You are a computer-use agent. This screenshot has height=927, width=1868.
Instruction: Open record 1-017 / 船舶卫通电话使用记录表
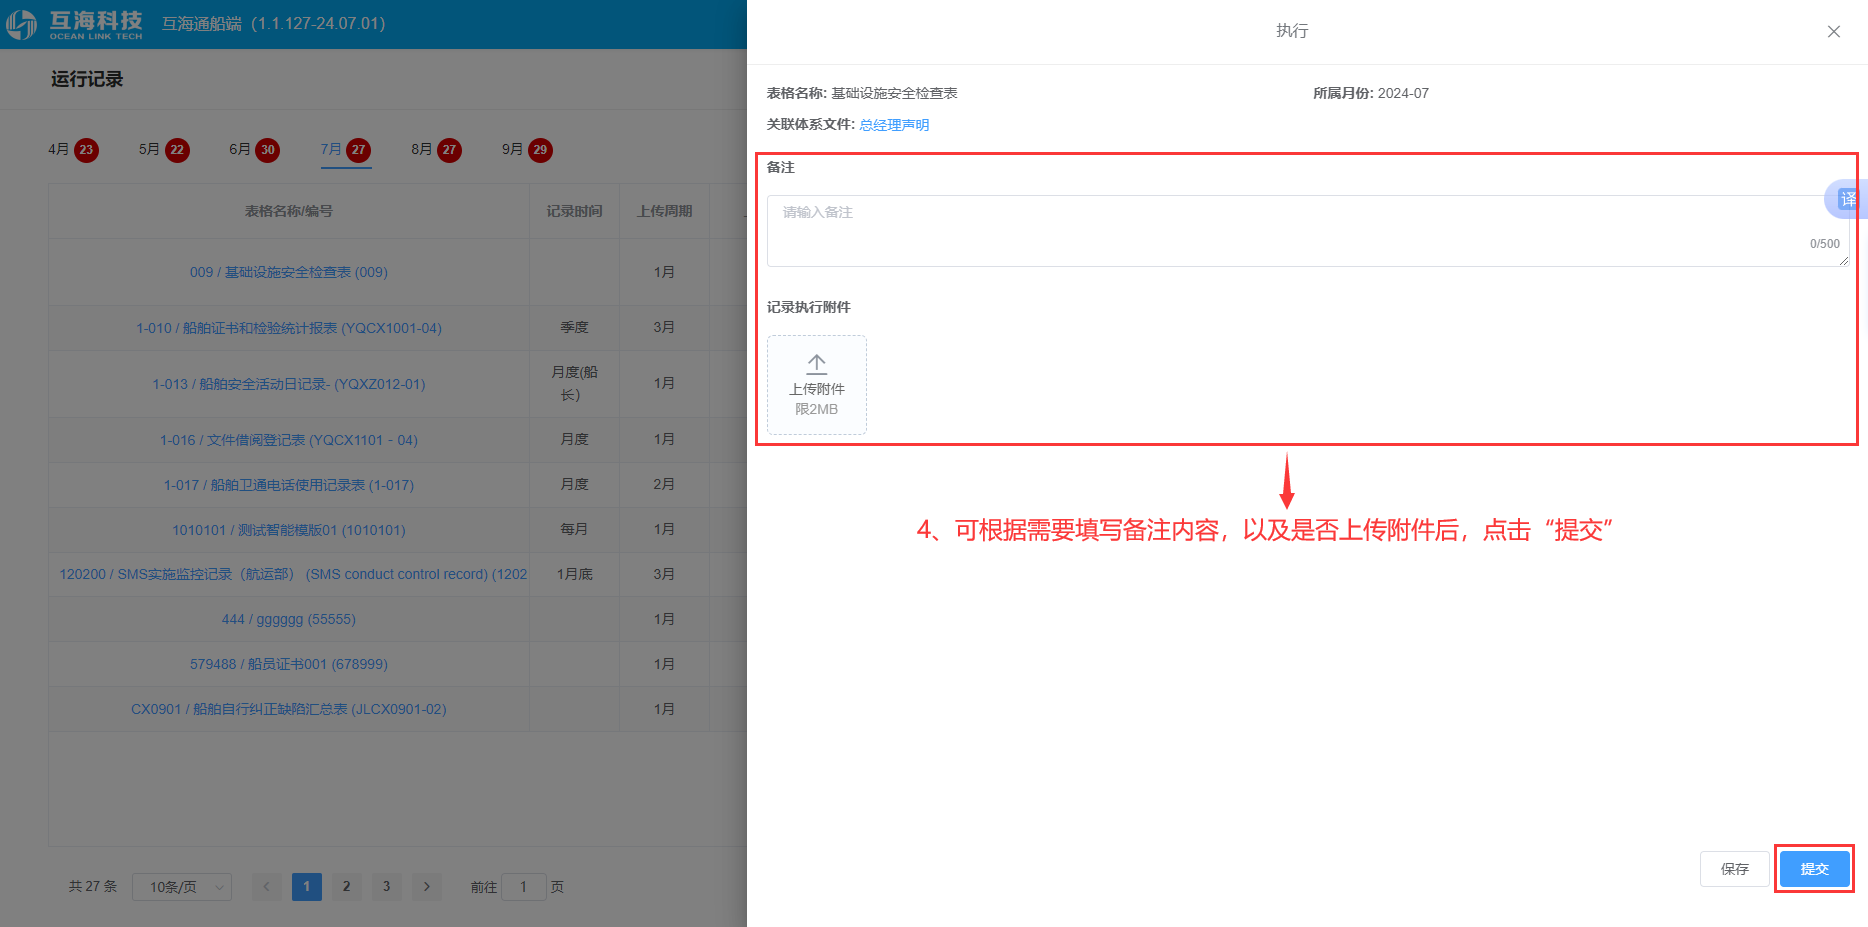(289, 485)
